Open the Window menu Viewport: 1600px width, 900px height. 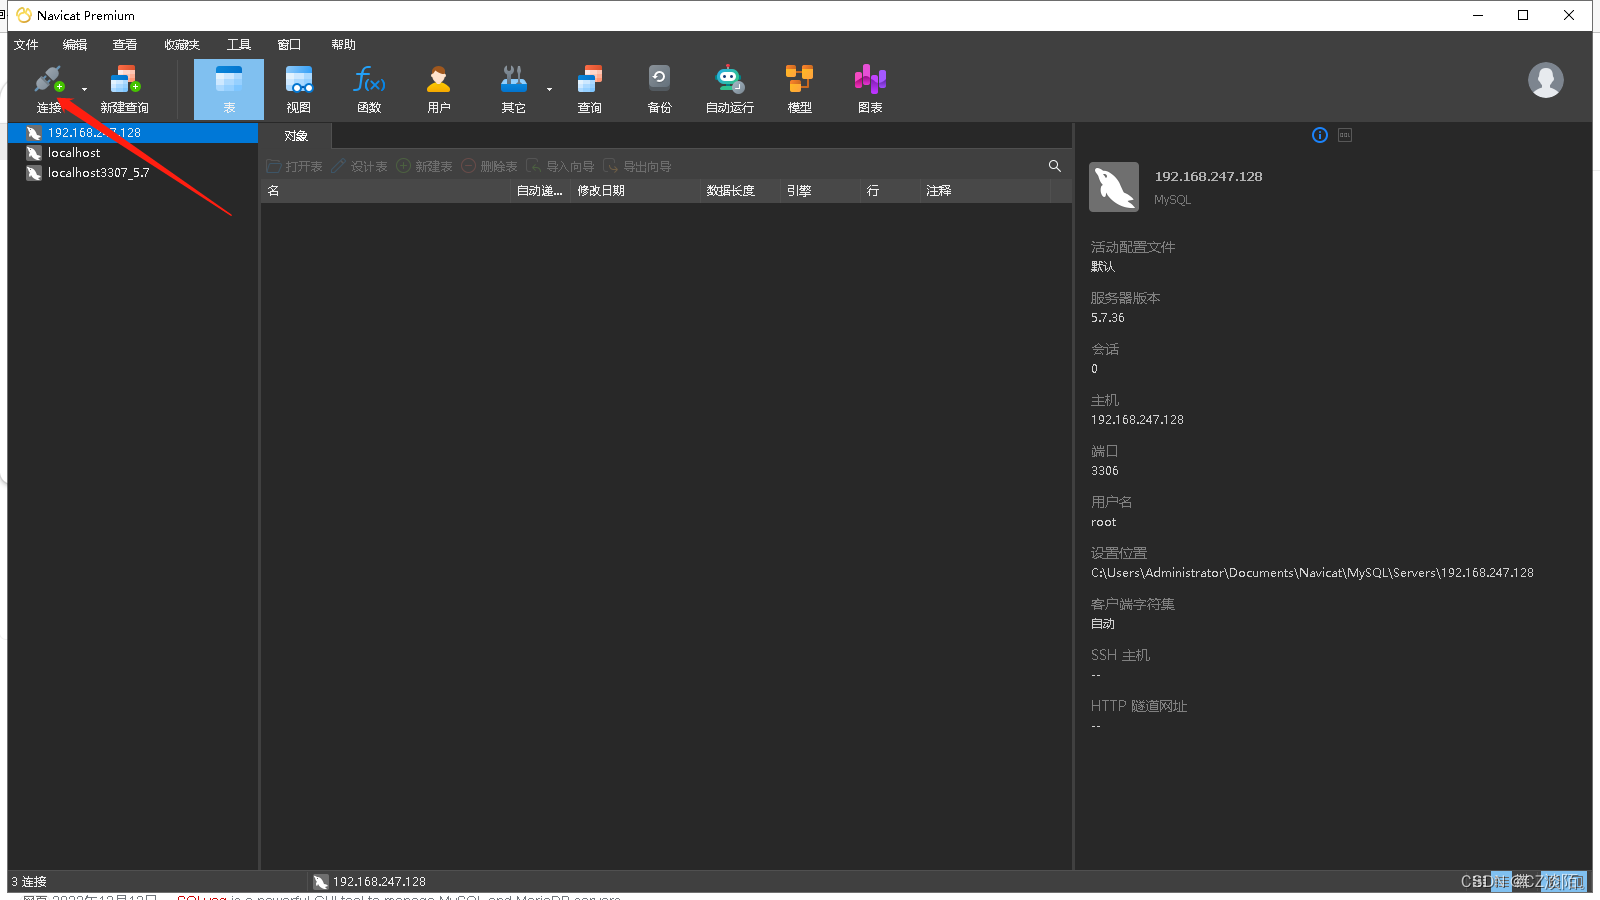point(289,45)
